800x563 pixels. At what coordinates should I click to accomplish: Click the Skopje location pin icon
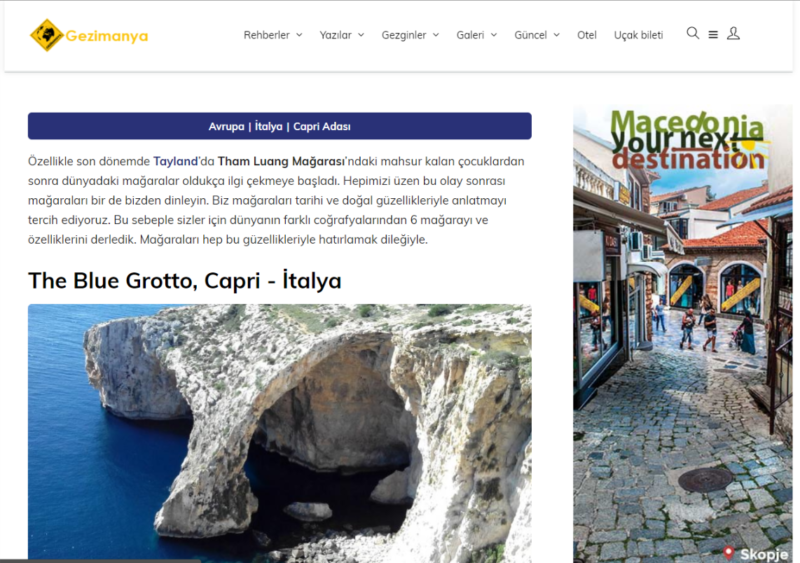click(729, 553)
